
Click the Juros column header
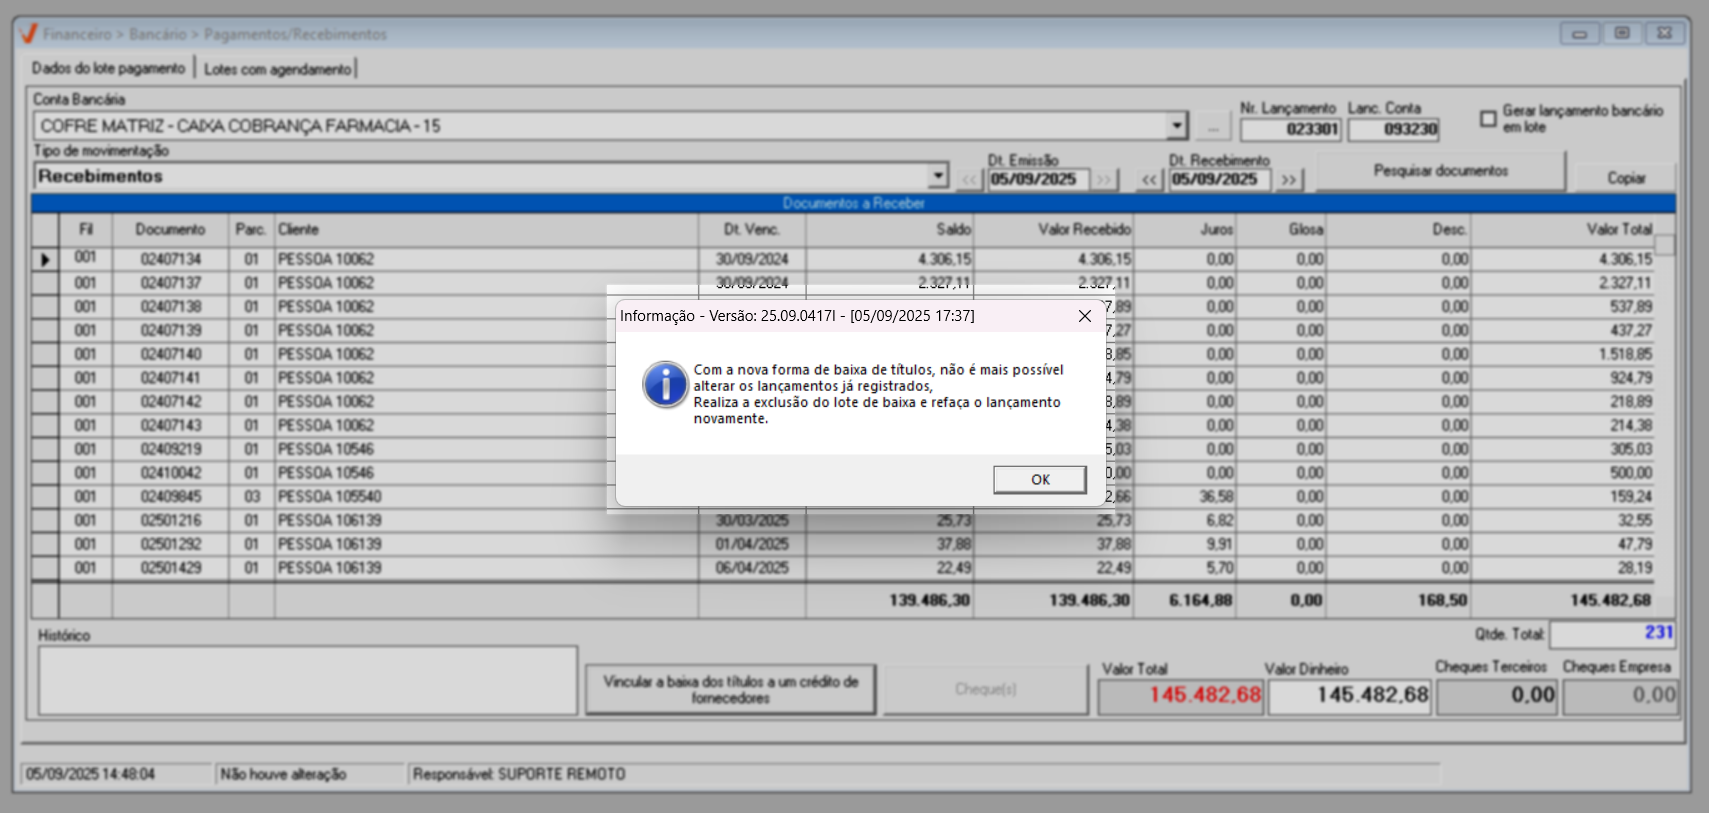[x=1185, y=230]
